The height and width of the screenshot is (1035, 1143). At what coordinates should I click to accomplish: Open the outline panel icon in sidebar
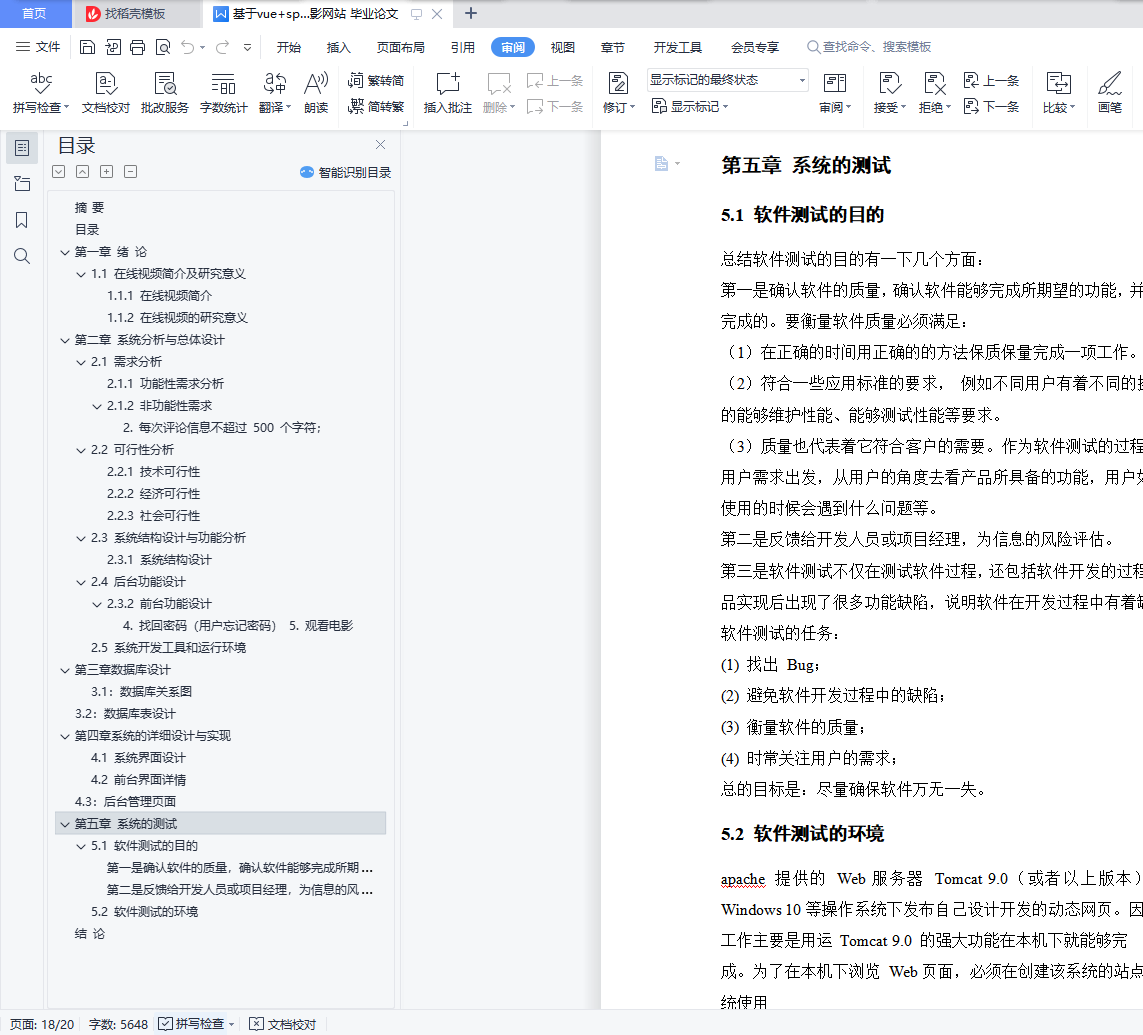pos(22,148)
